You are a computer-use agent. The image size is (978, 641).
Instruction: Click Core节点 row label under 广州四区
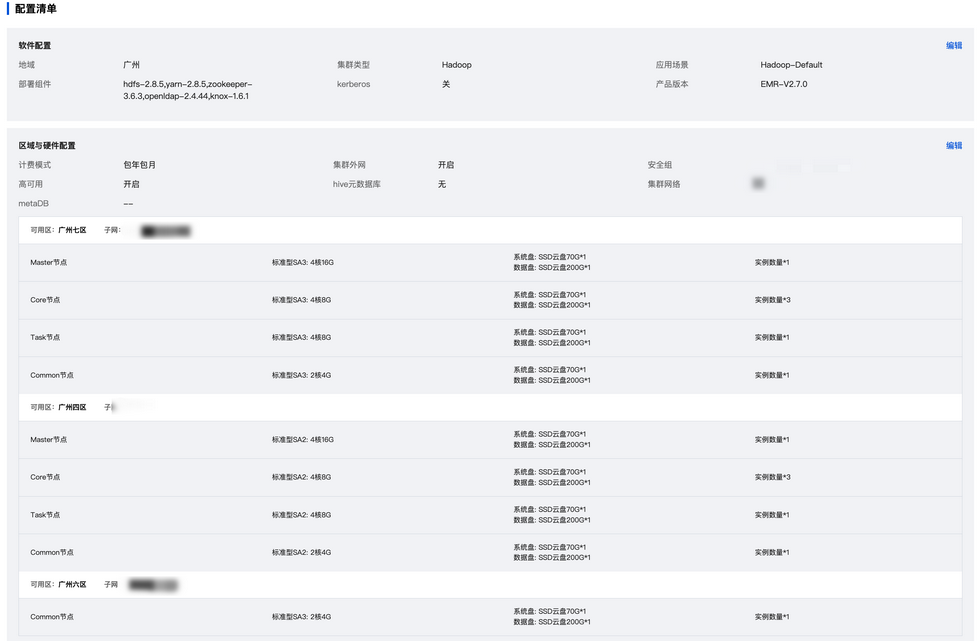pos(46,477)
